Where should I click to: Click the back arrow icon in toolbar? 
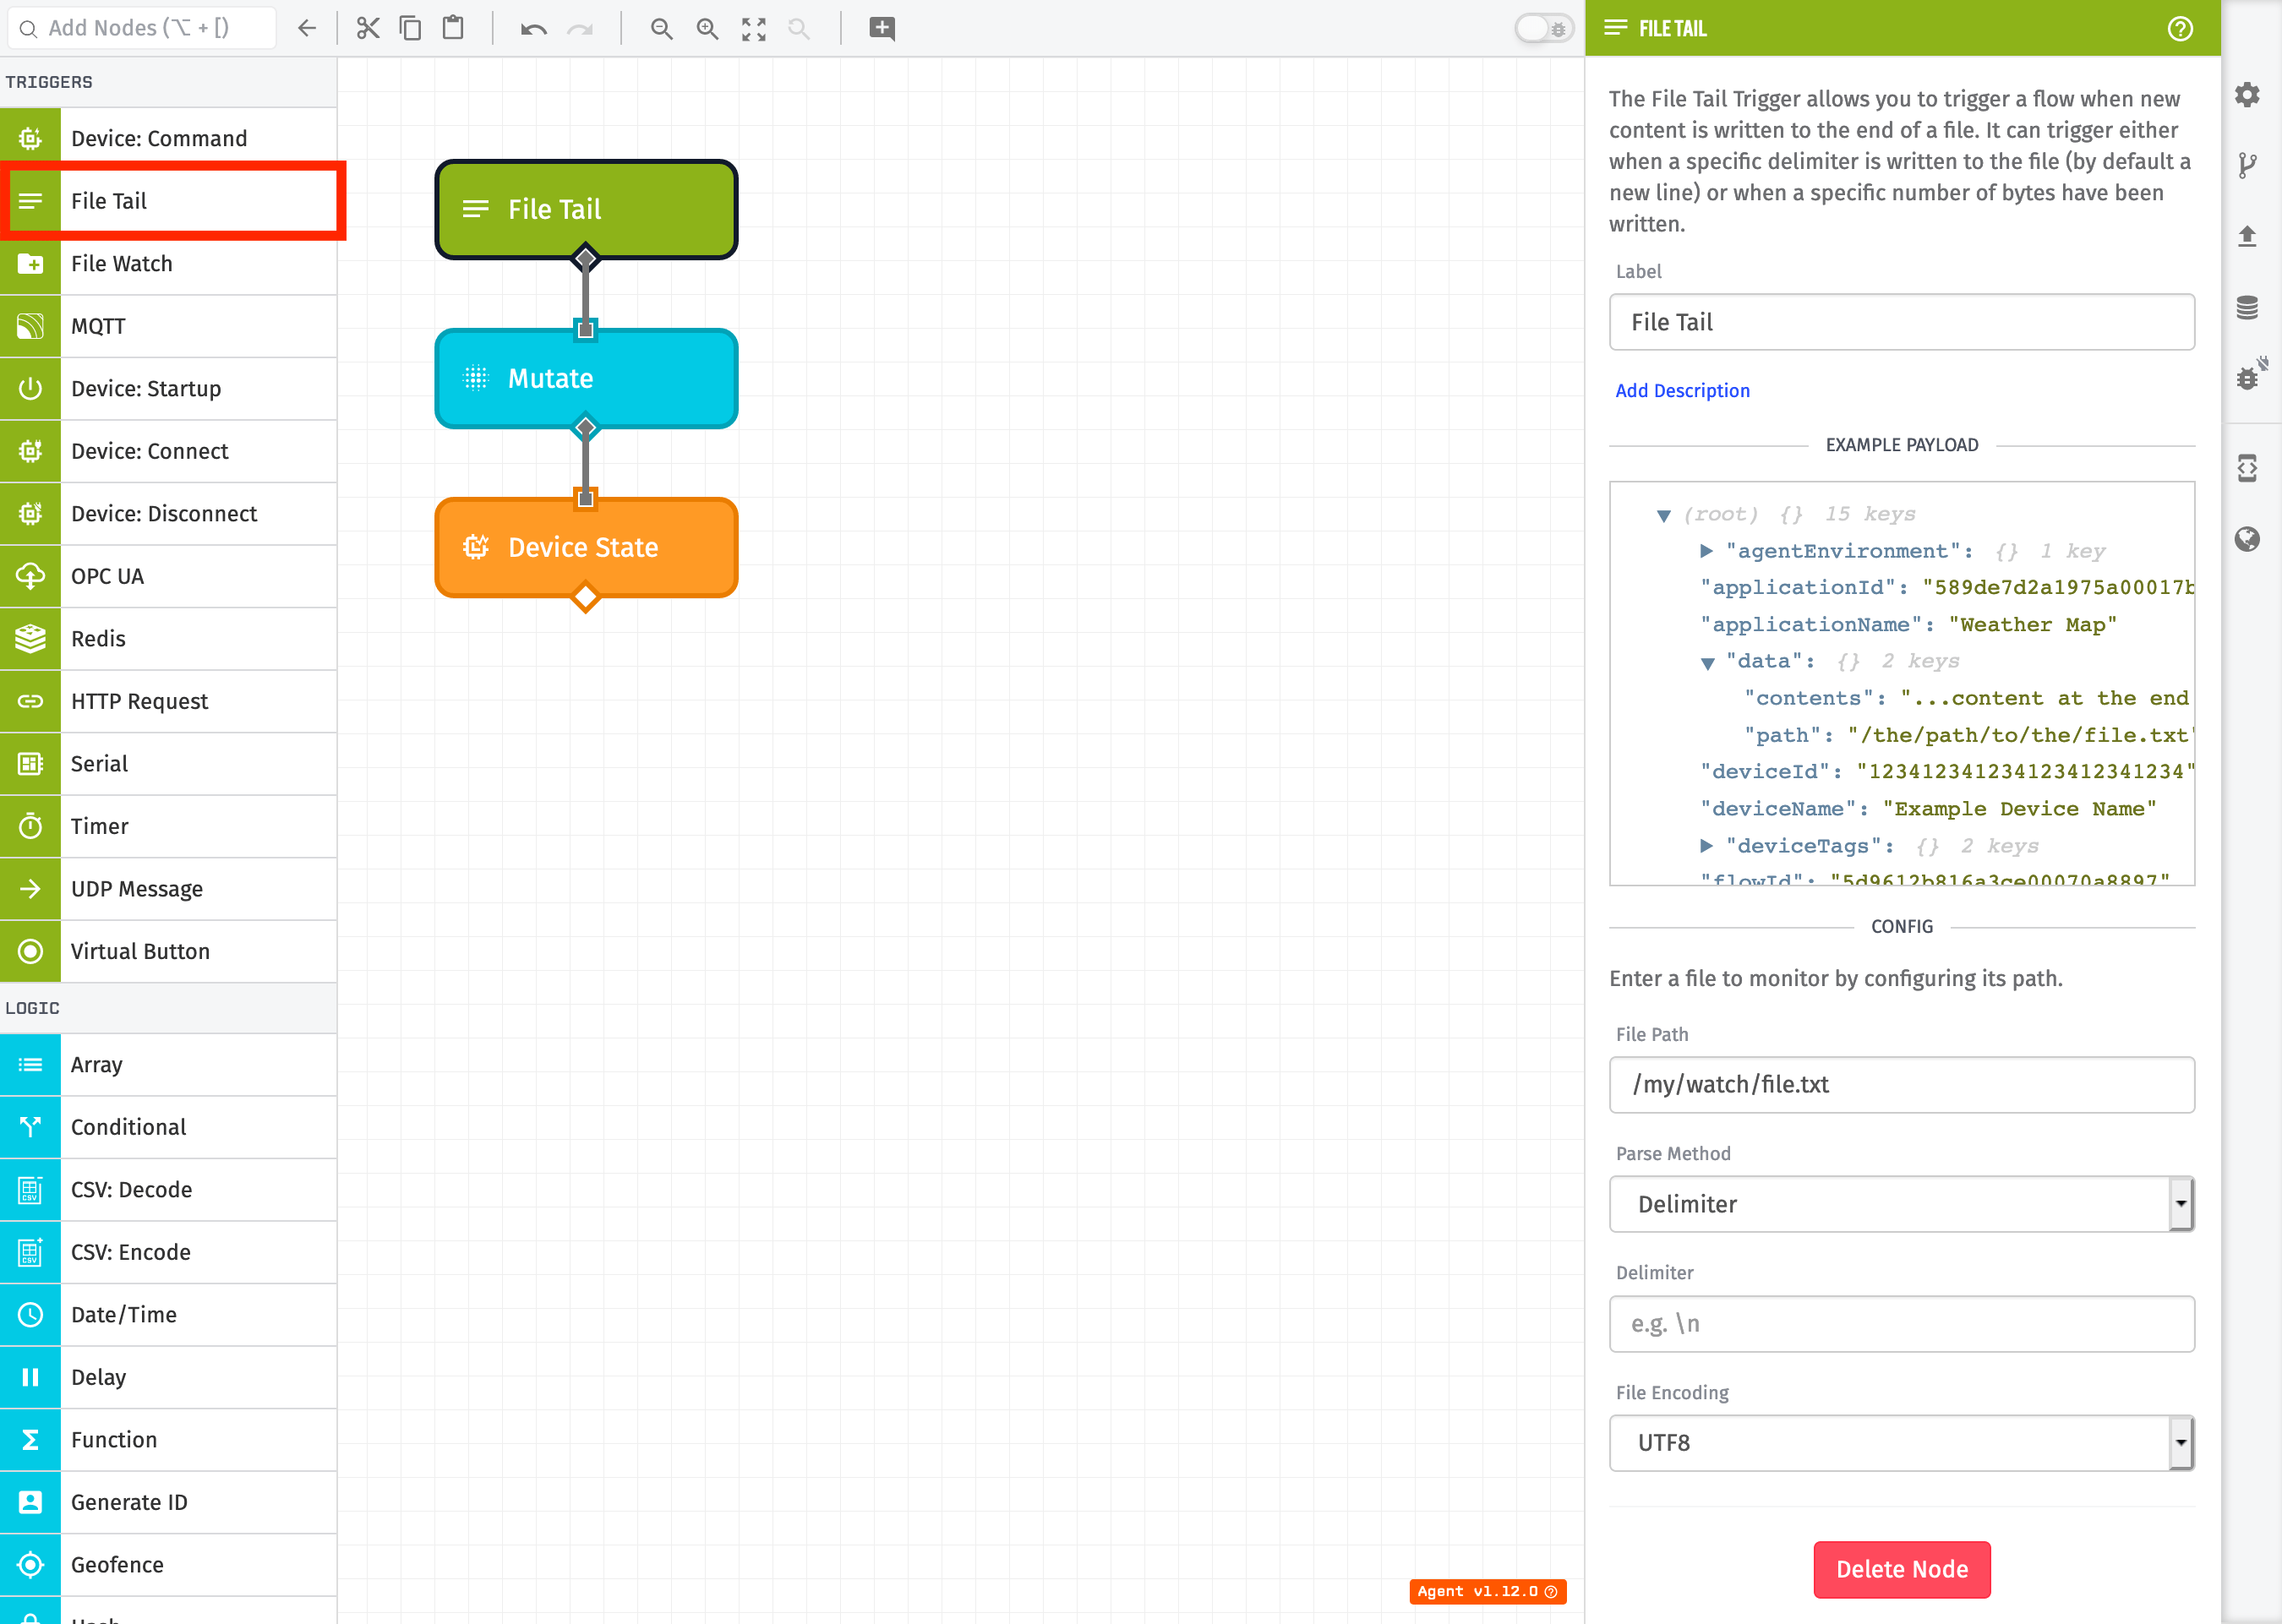click(306, 29)
